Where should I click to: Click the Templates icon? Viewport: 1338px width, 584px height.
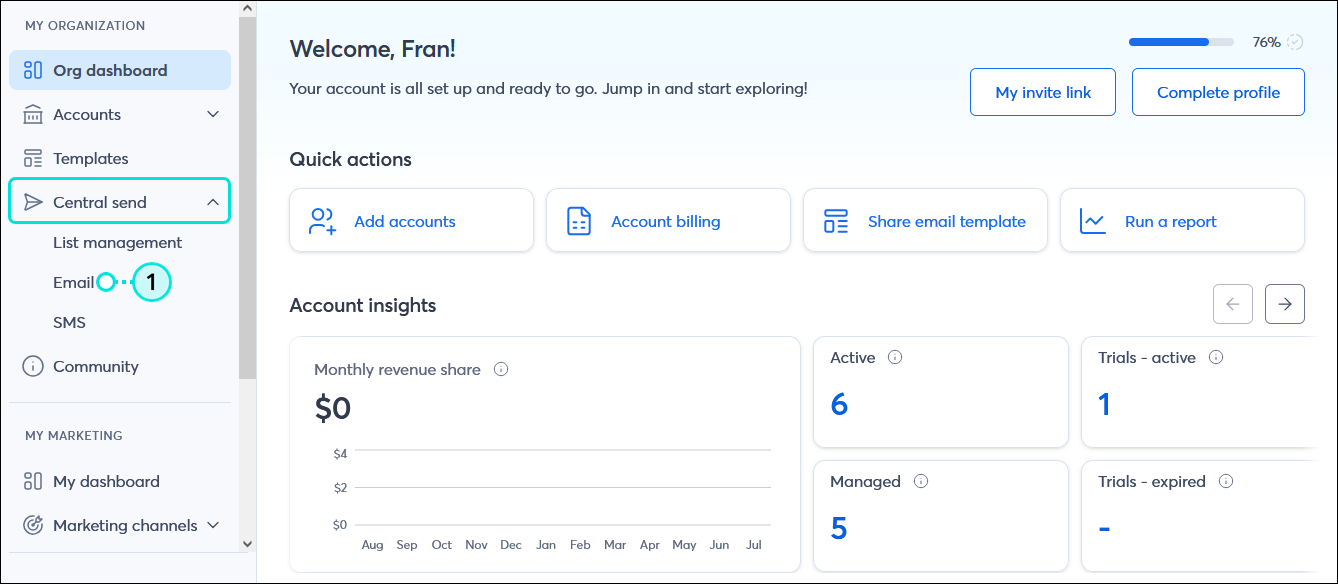click(x=31, y=158)
